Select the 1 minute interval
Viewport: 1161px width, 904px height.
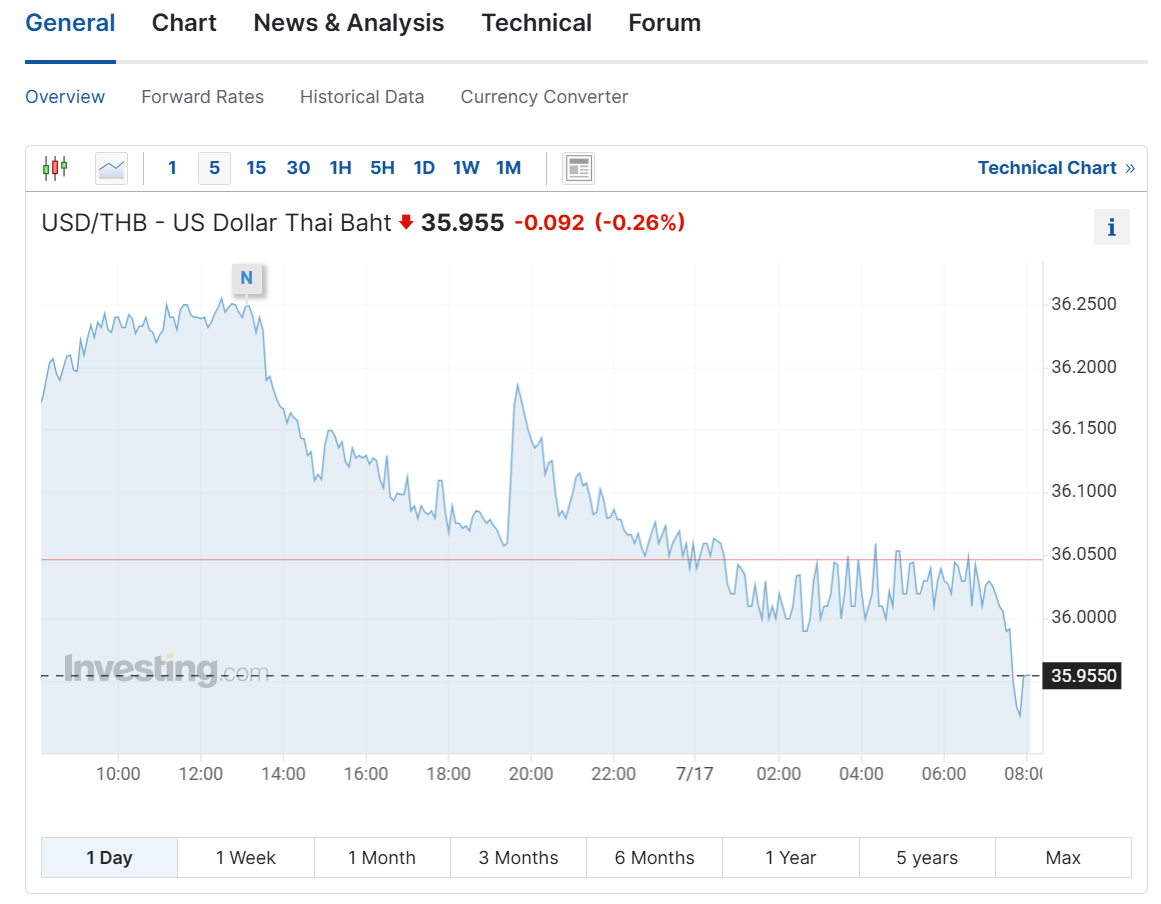pyautogui.click(x=172, y=168)
